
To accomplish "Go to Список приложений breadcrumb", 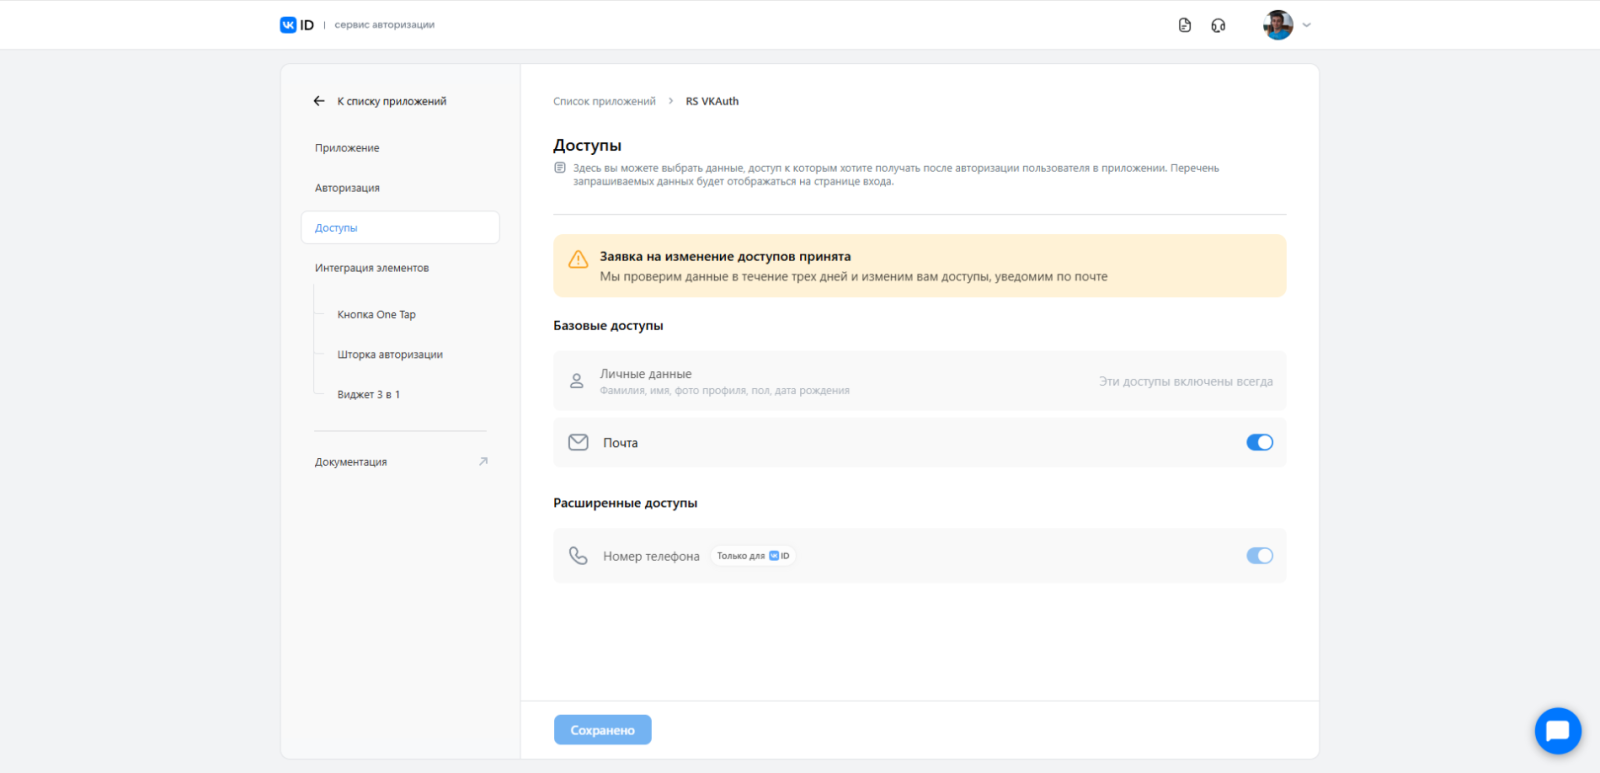I will click(604, 101).
